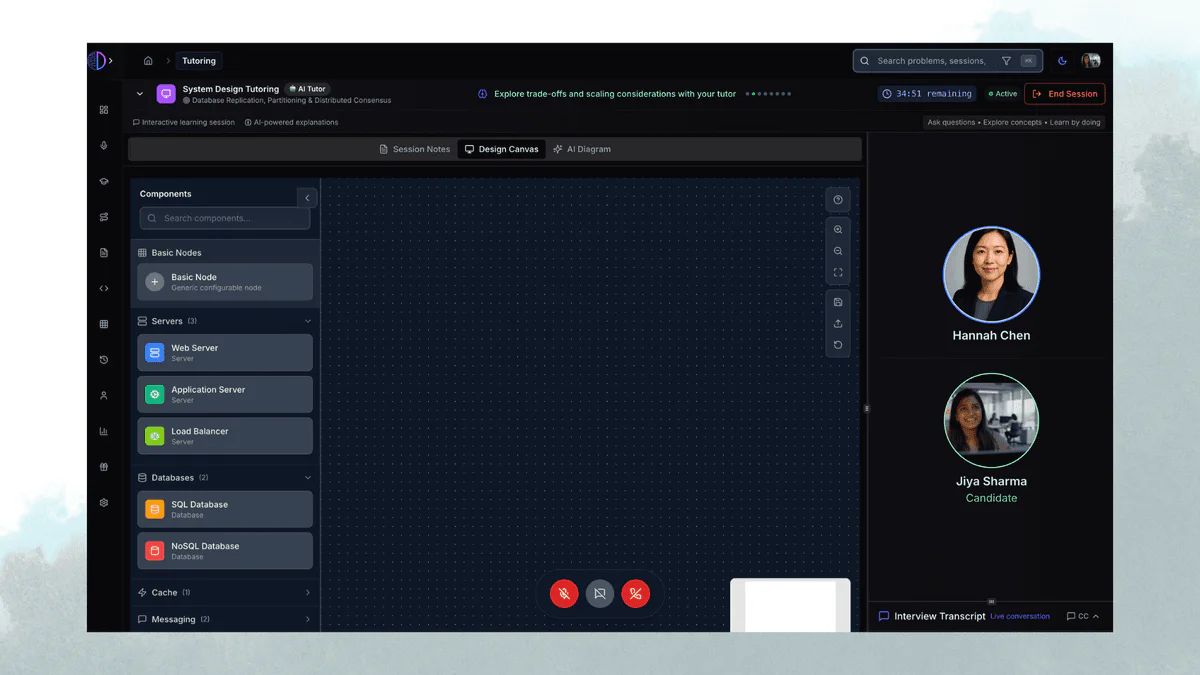Click the Search components input field
Image resolution: width=1200 pixels, height=675 pixels.
pyautogui.click(x=225, y=218)
